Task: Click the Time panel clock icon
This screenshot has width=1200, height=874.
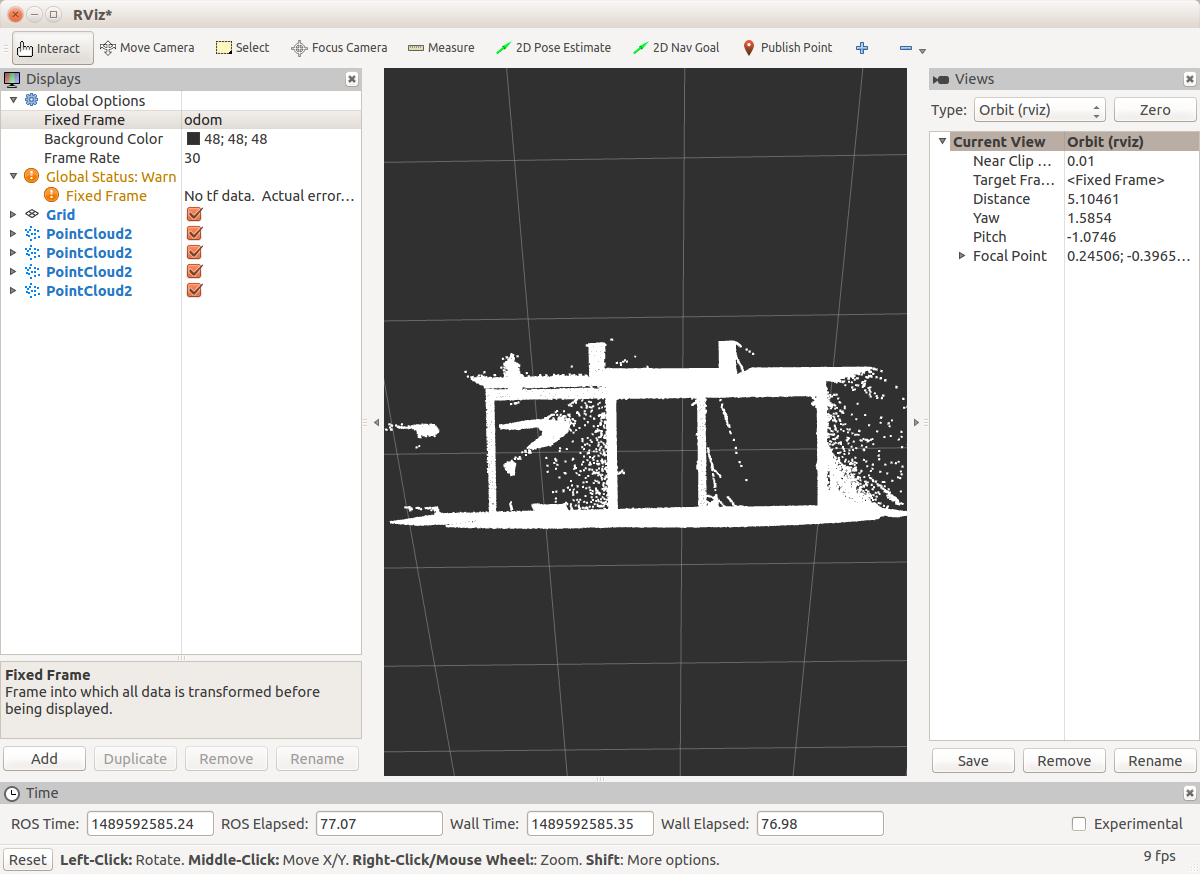Action: [x=12, y=793]
